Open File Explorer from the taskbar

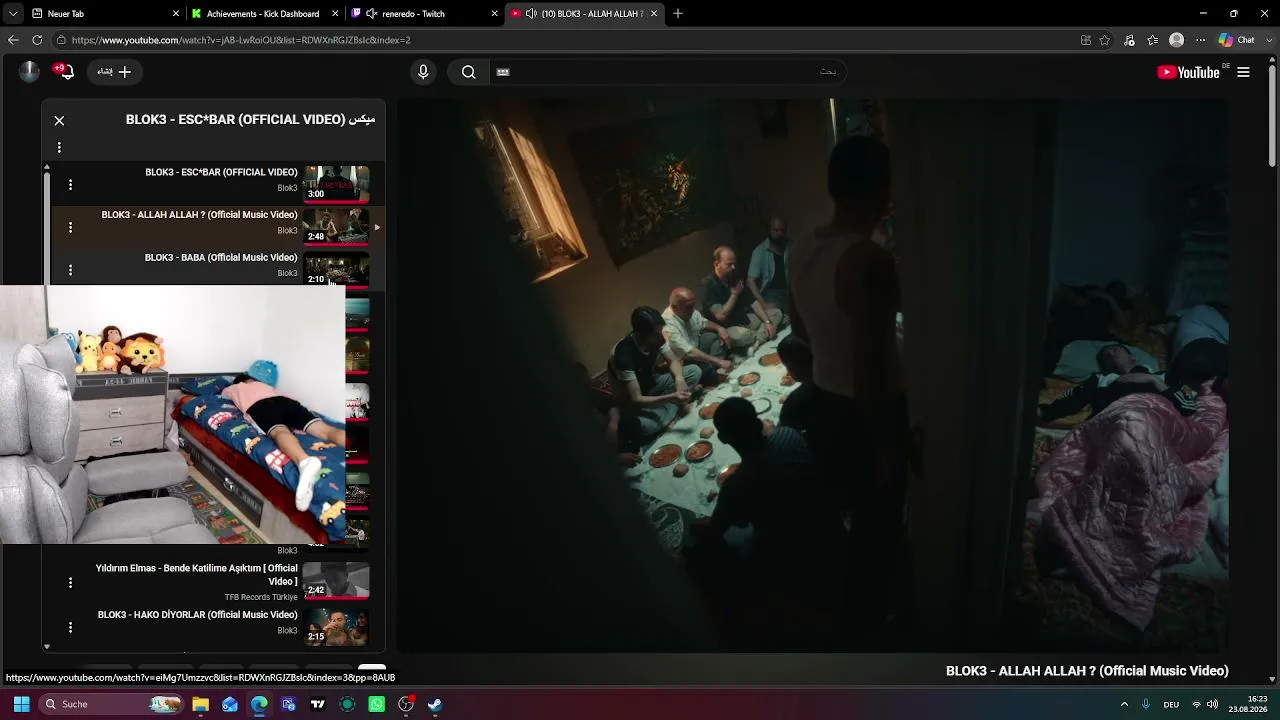[201, 704]
